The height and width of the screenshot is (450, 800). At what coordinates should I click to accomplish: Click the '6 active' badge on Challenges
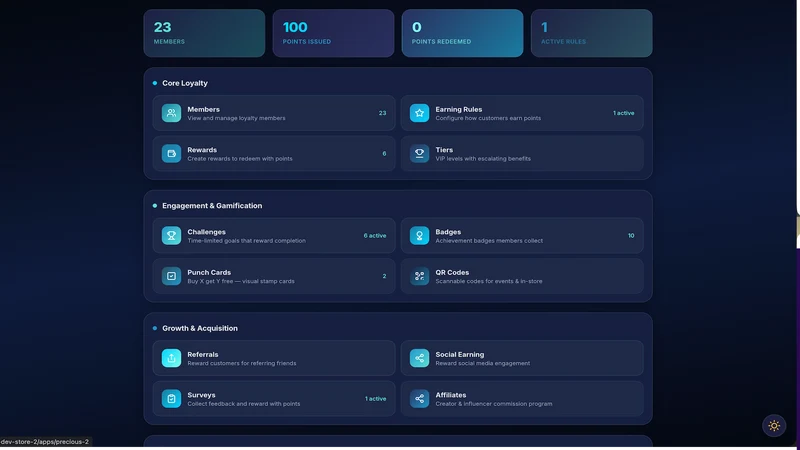coord(375,236)
